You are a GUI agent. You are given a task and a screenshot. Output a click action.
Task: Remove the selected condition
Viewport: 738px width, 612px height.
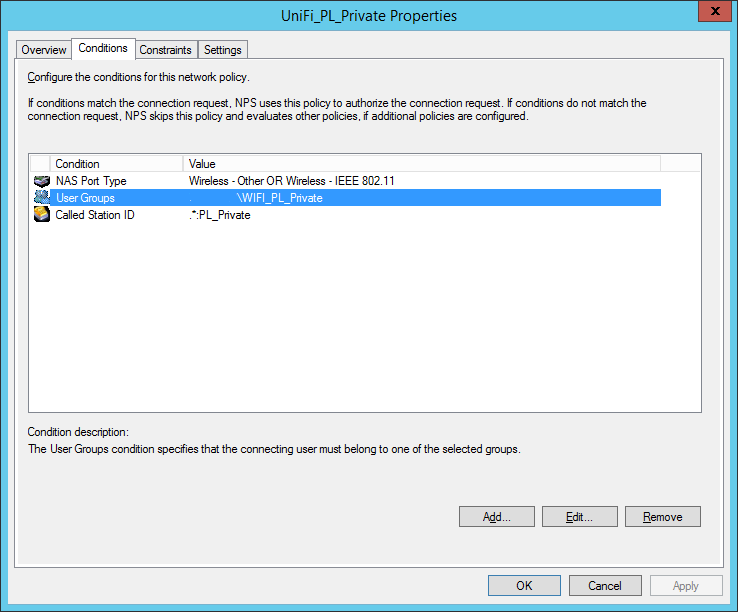(662, 517)
